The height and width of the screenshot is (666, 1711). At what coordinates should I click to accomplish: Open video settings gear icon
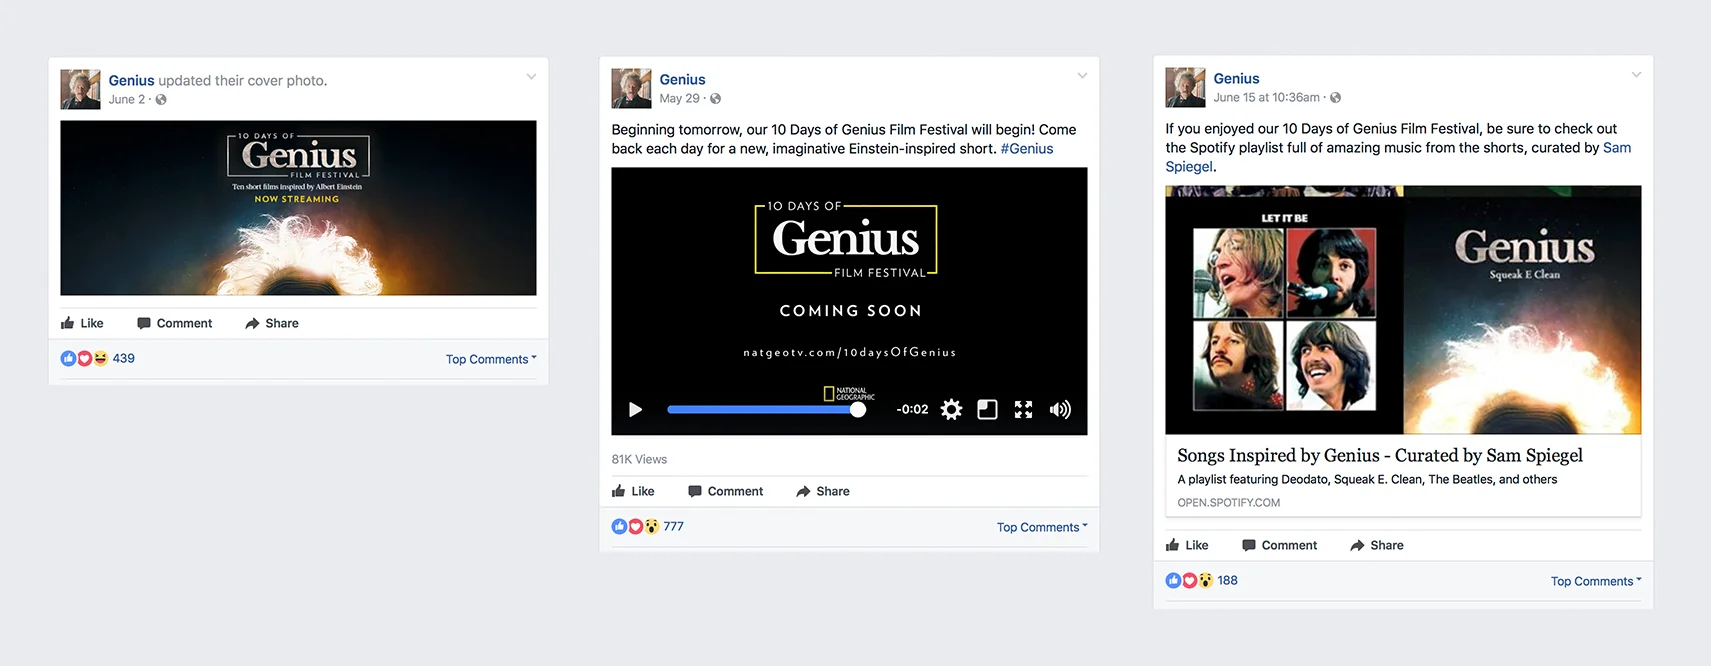[951, 409]
